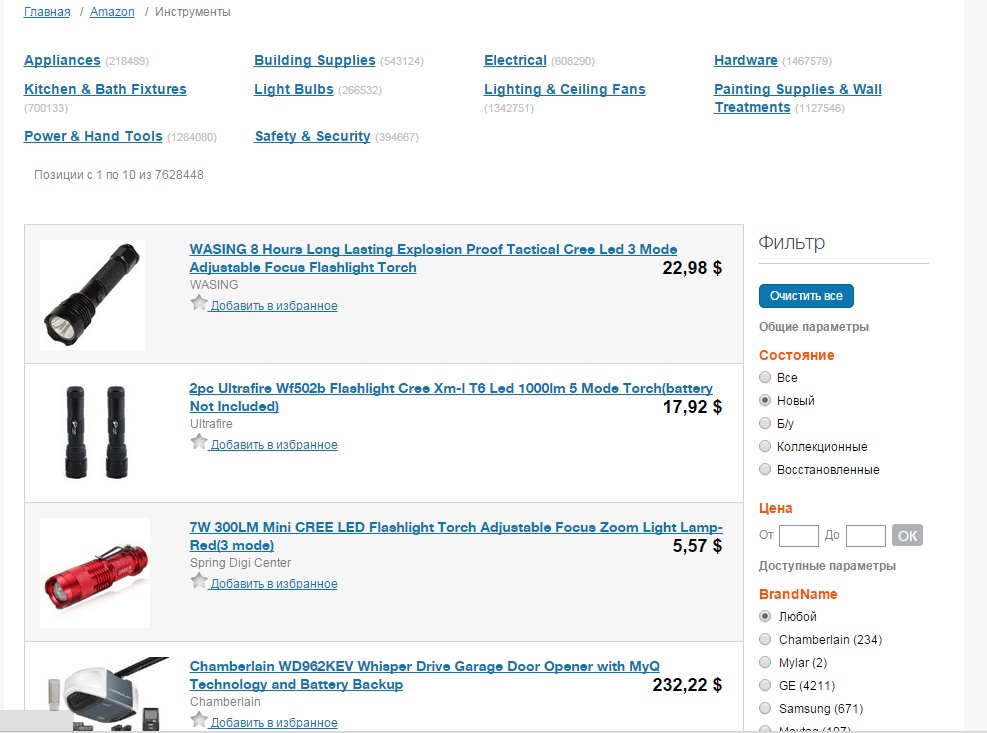Open WASING black flashlight product image
This screenshot has width=987, height=733.
(92, 295)
